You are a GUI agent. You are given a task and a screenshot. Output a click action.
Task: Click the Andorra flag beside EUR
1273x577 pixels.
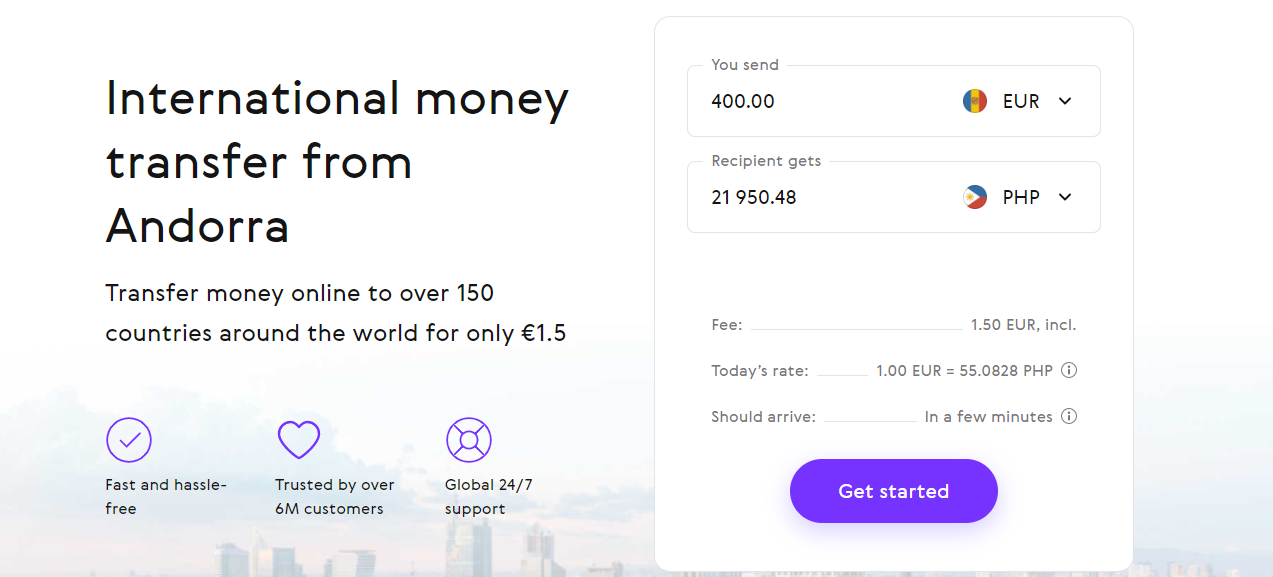point(975,101)
